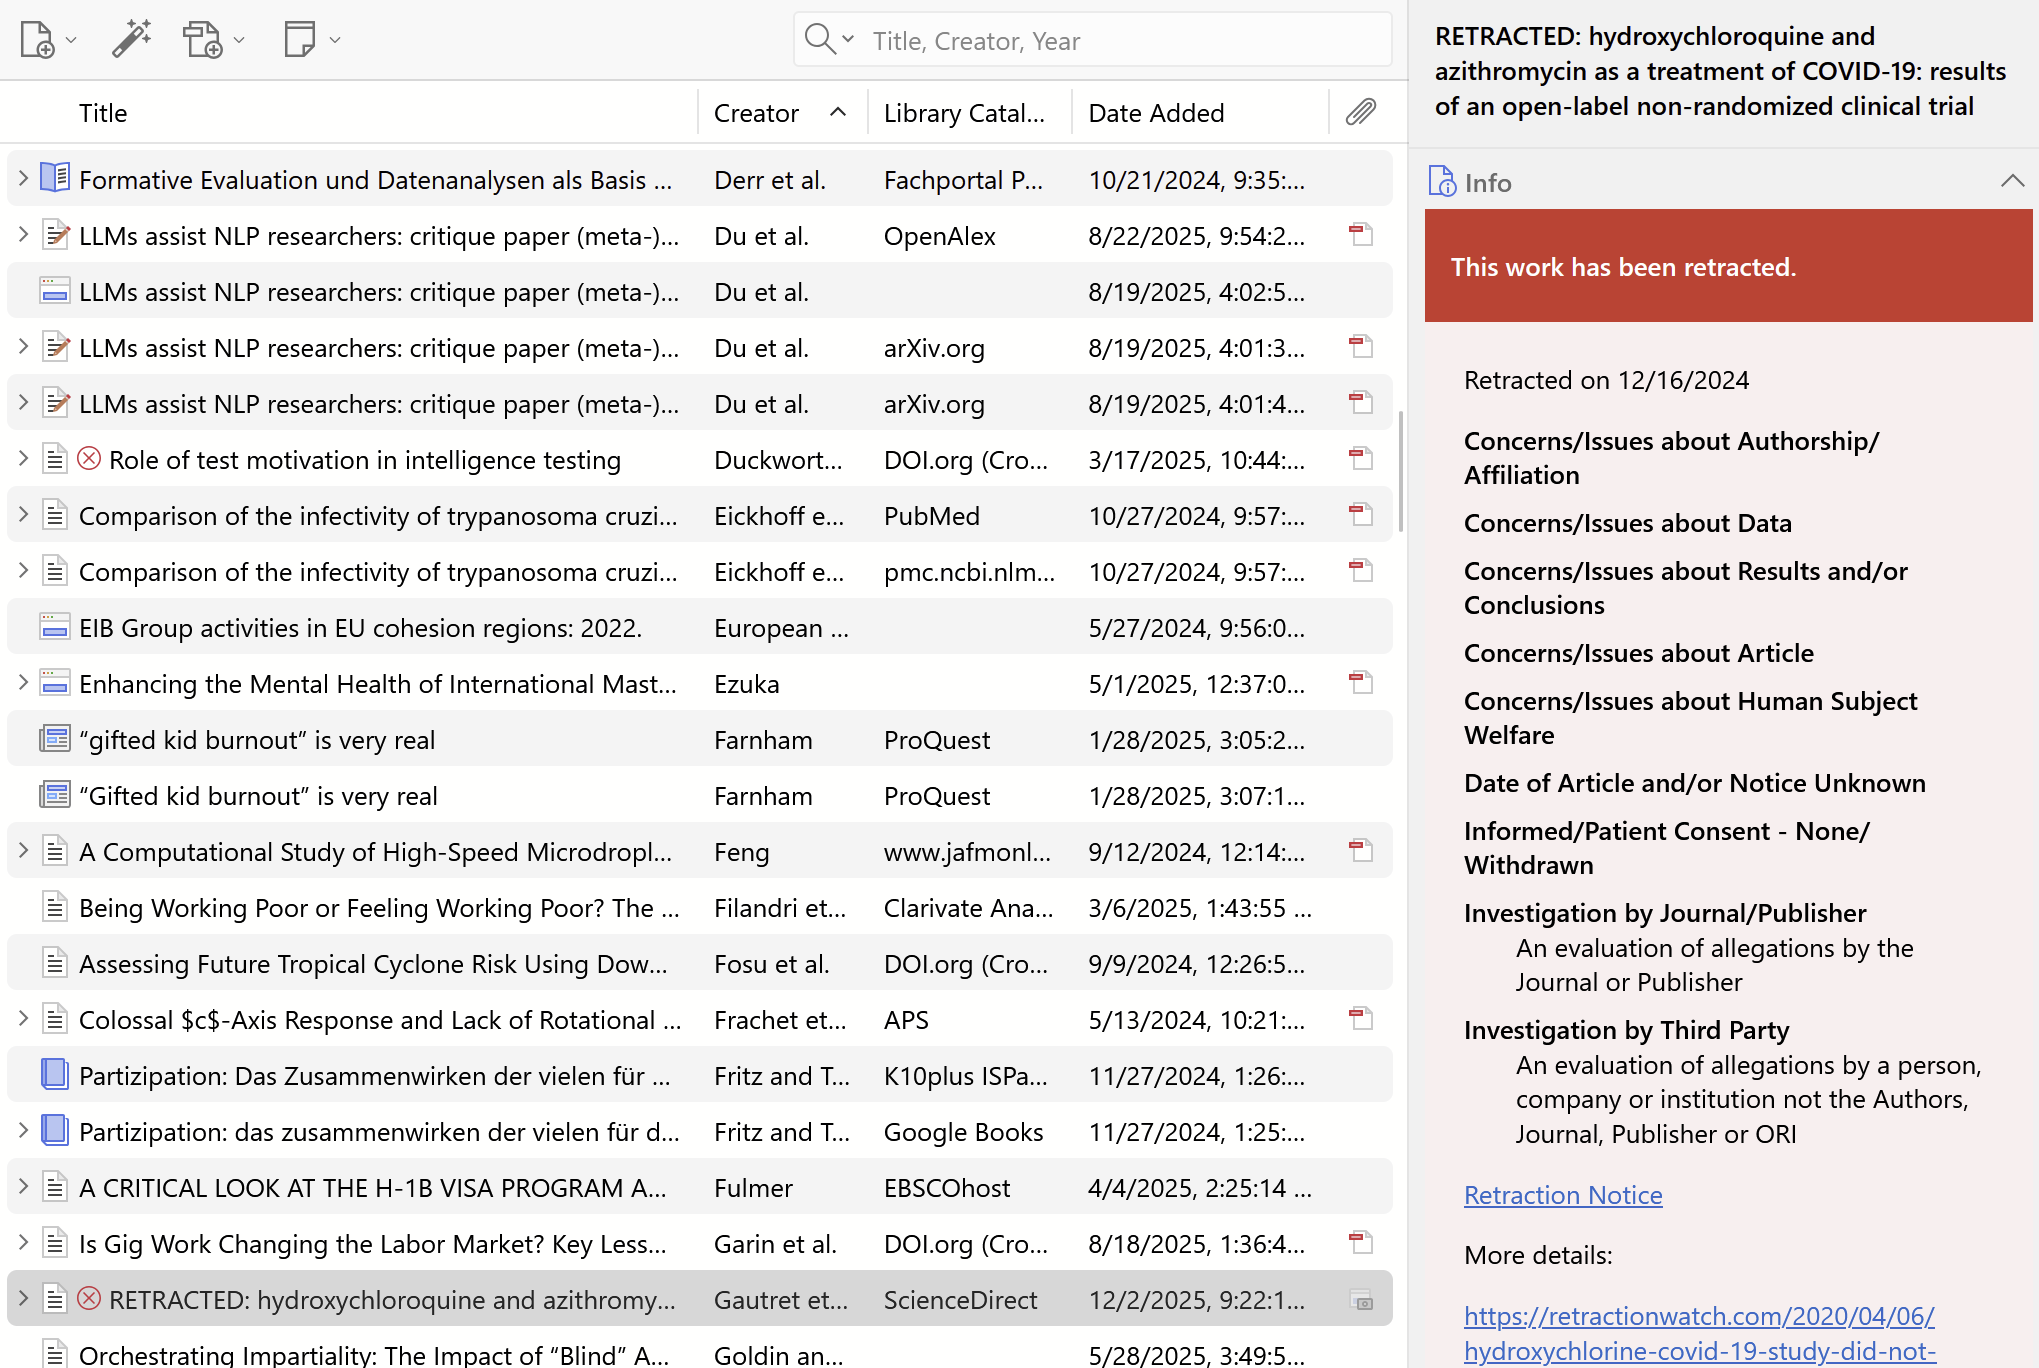Click the attachment paperclip column header
This screenshot has width=2039, height=1368.
(x=1360, y=112)
